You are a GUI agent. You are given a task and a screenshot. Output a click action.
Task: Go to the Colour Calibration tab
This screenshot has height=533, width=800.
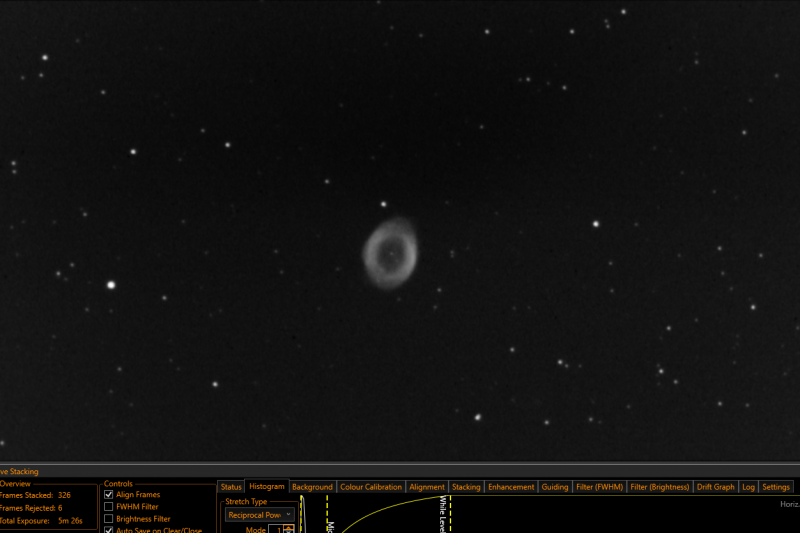(x=370, y=487)
